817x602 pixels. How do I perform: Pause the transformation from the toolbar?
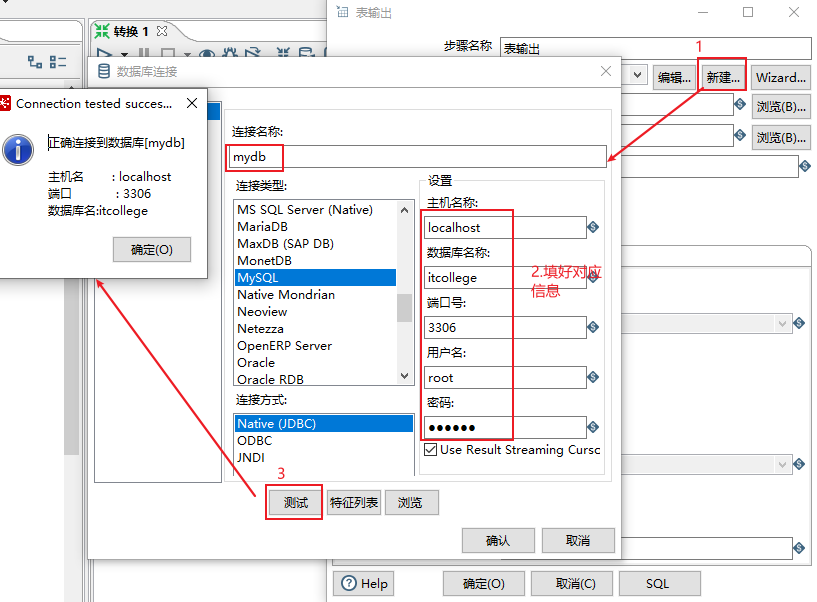pyautogui.click(x=144, y=54)
